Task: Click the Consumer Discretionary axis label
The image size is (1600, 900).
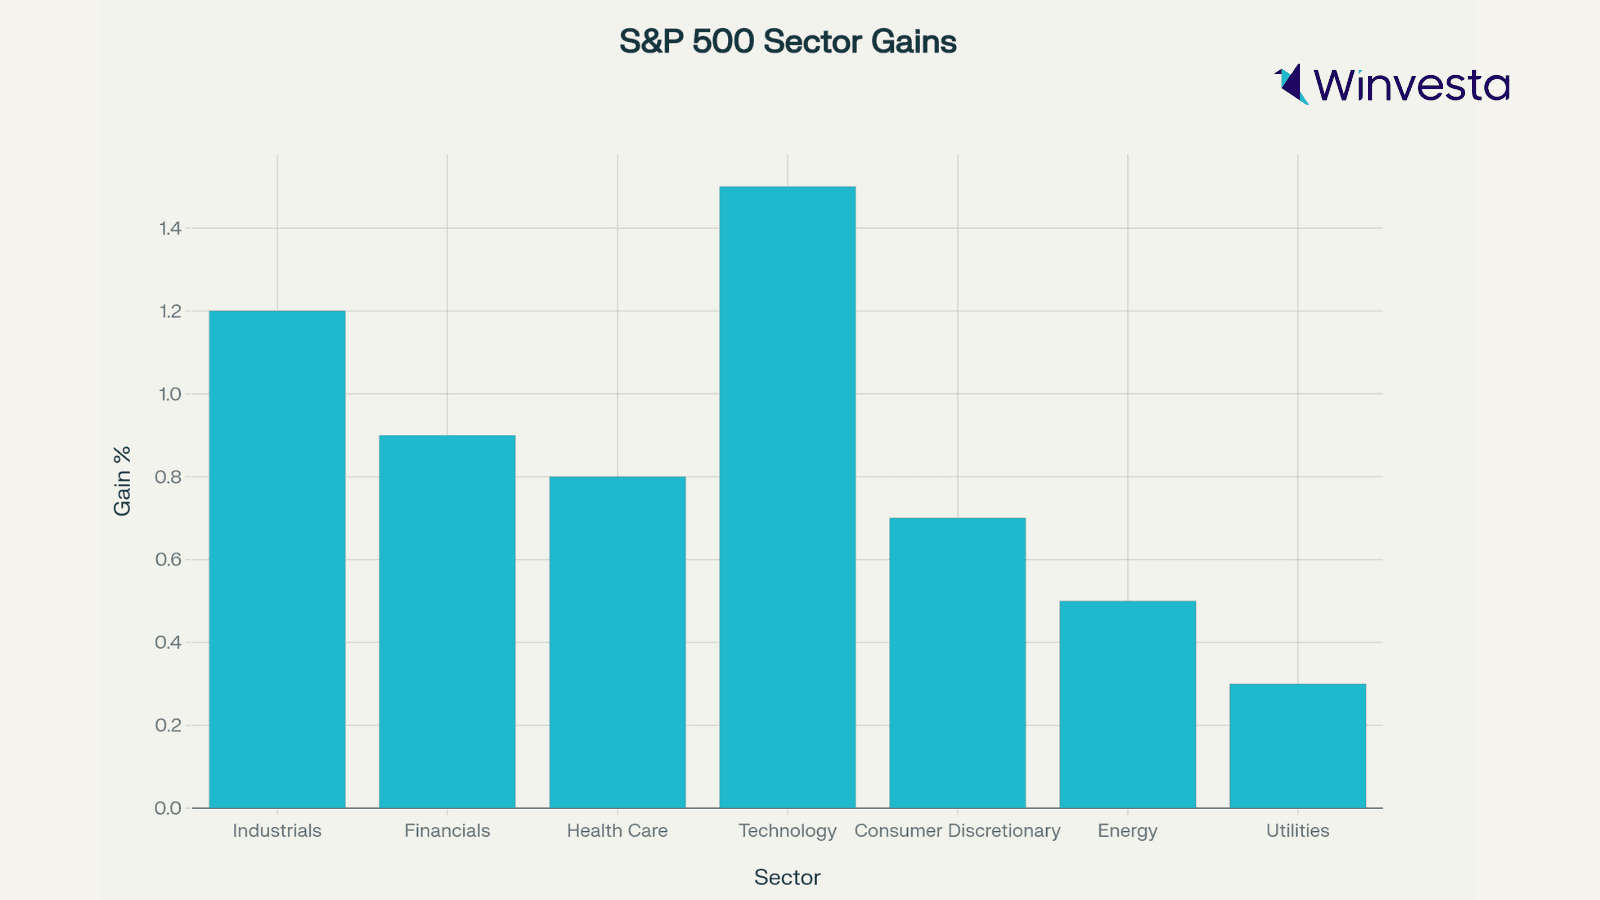Action: 957,831
